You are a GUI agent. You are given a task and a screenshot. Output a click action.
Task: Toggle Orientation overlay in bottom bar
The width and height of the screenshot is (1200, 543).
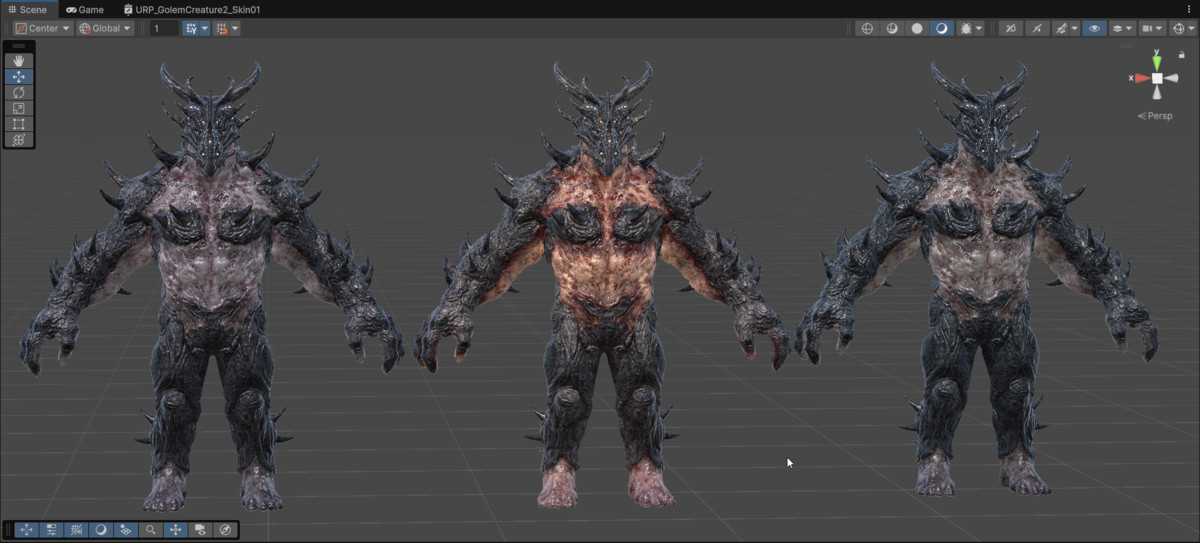pos(176,530)
